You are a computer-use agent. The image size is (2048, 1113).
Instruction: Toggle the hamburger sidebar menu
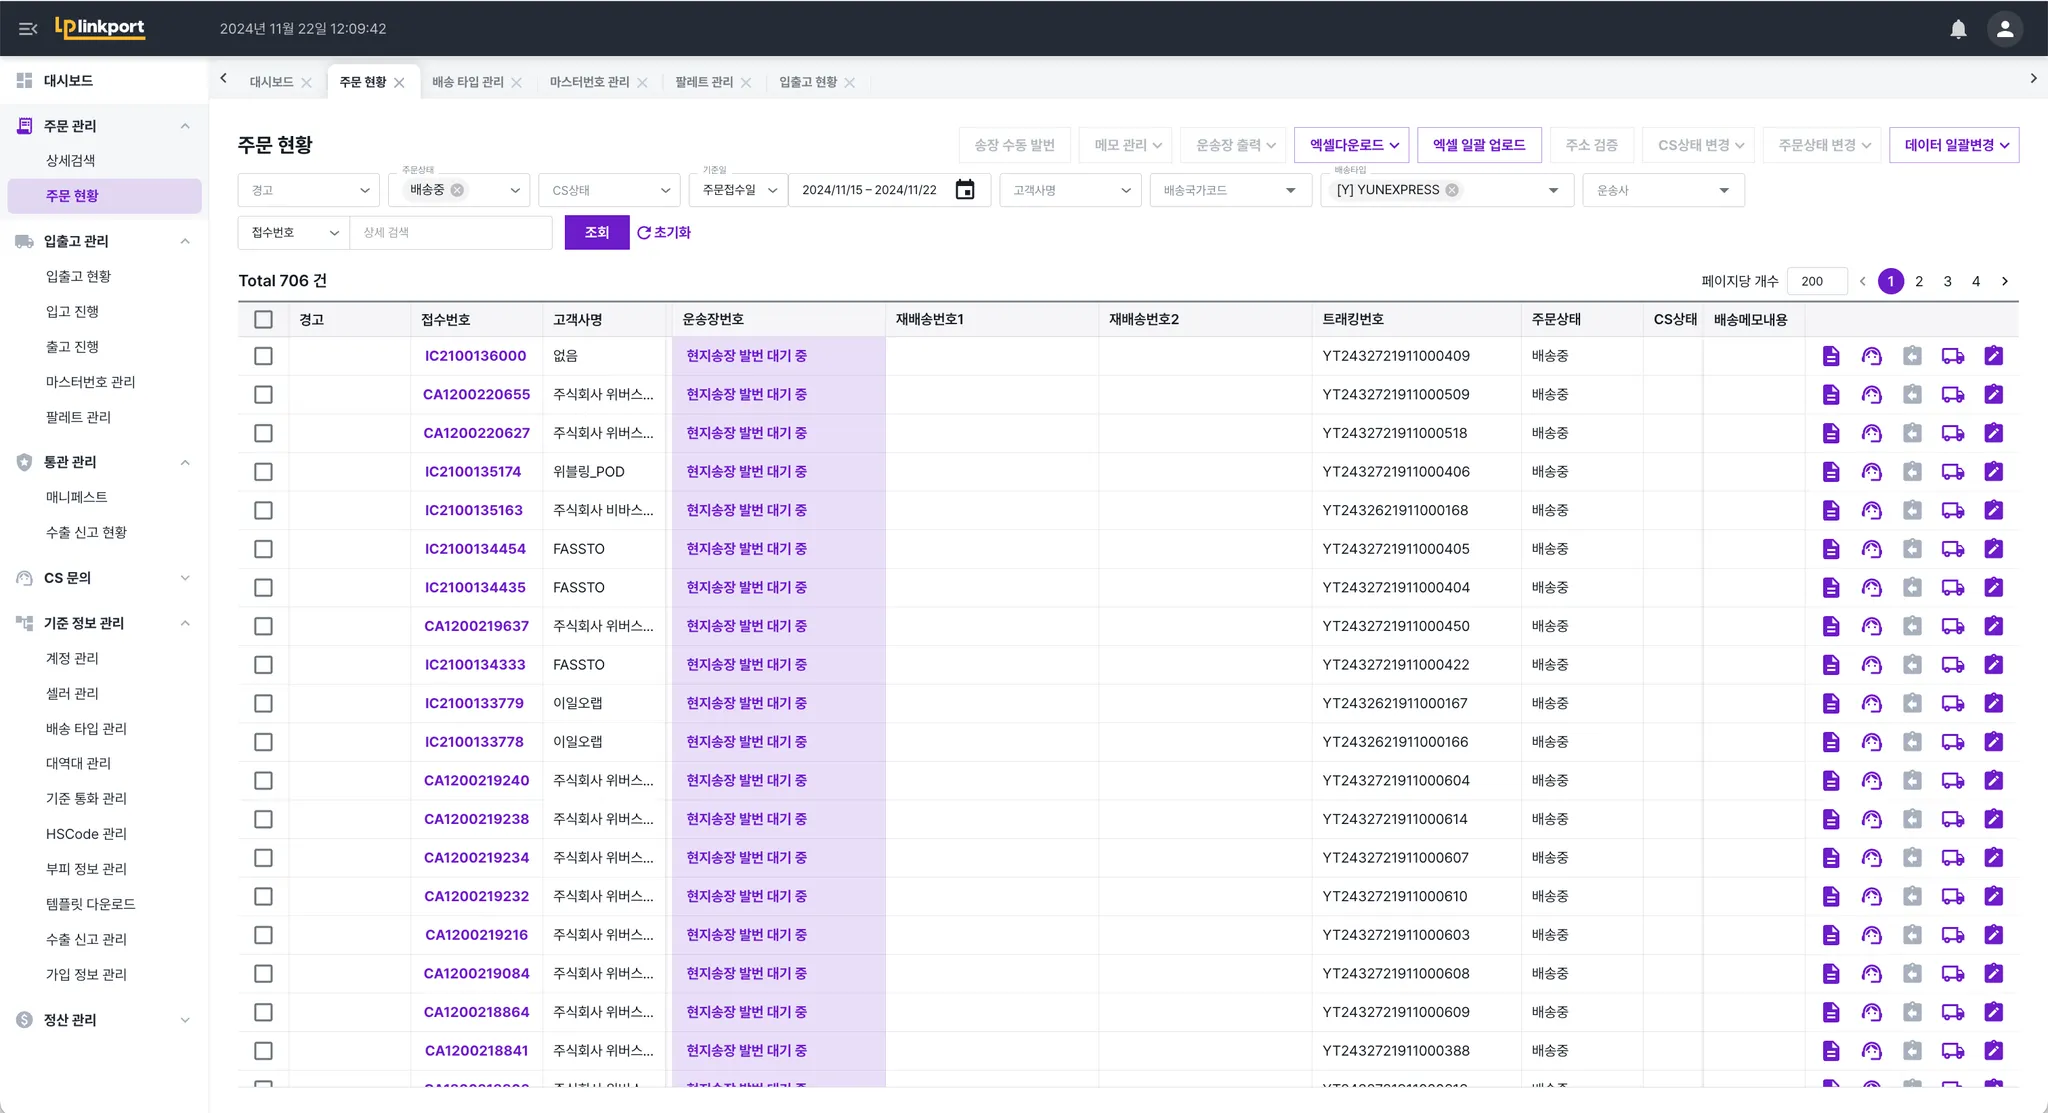(28, 29)
